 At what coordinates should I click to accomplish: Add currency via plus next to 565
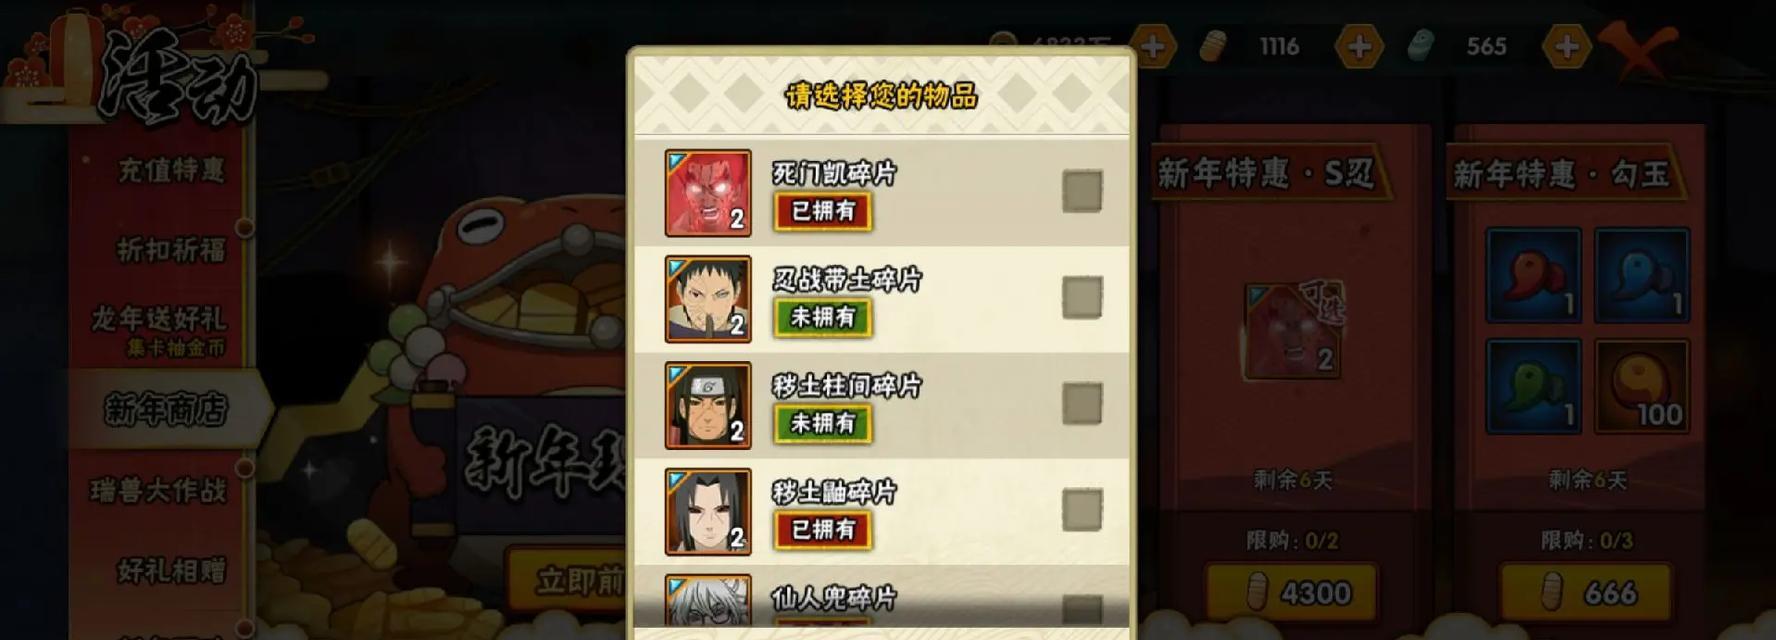coord(1566,46)
